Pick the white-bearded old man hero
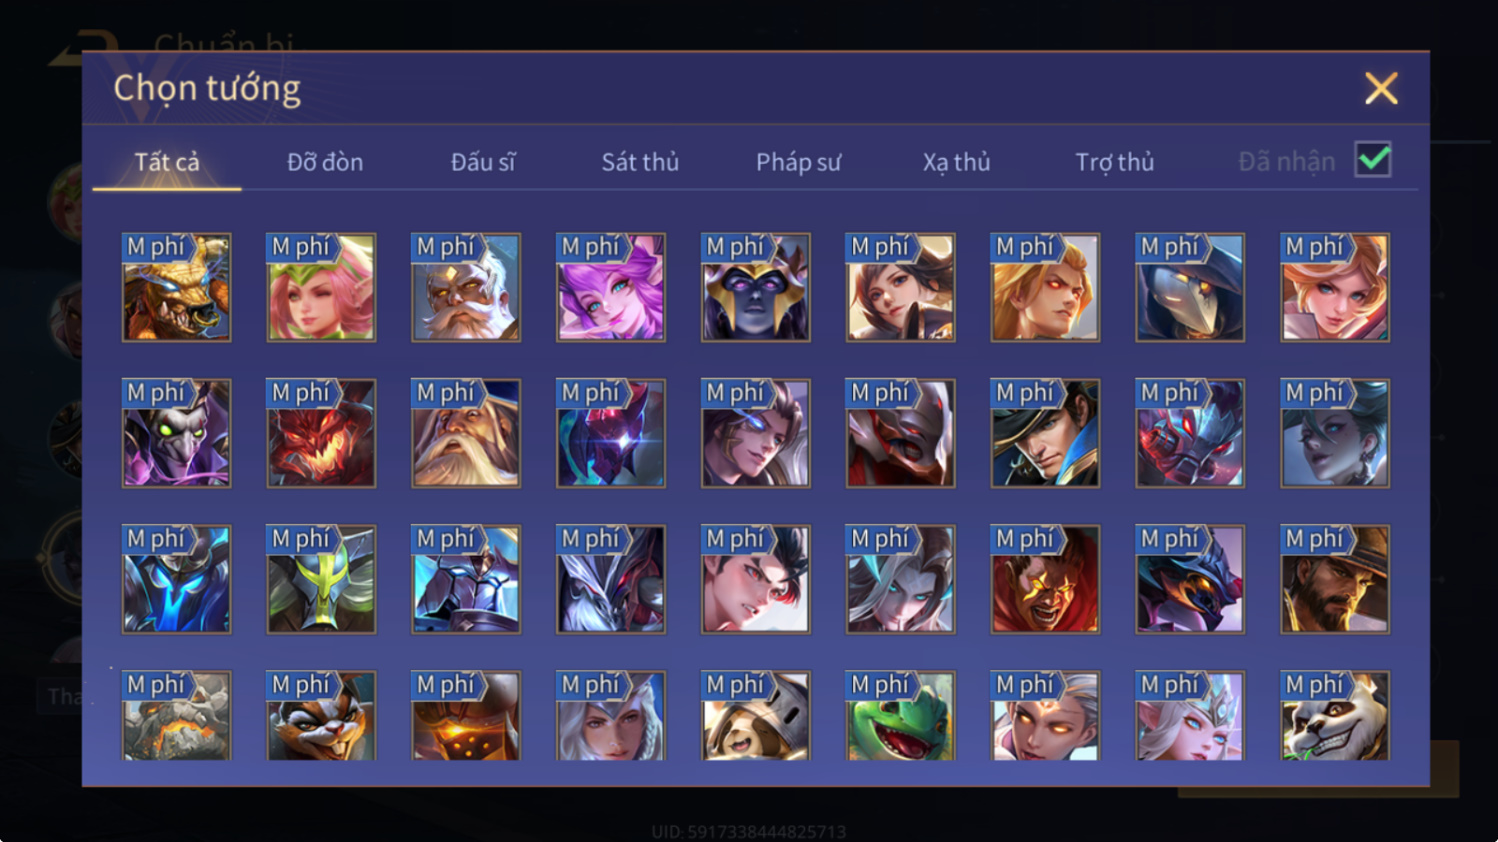Screen dimensions: 1498x842 coord(466,288)
